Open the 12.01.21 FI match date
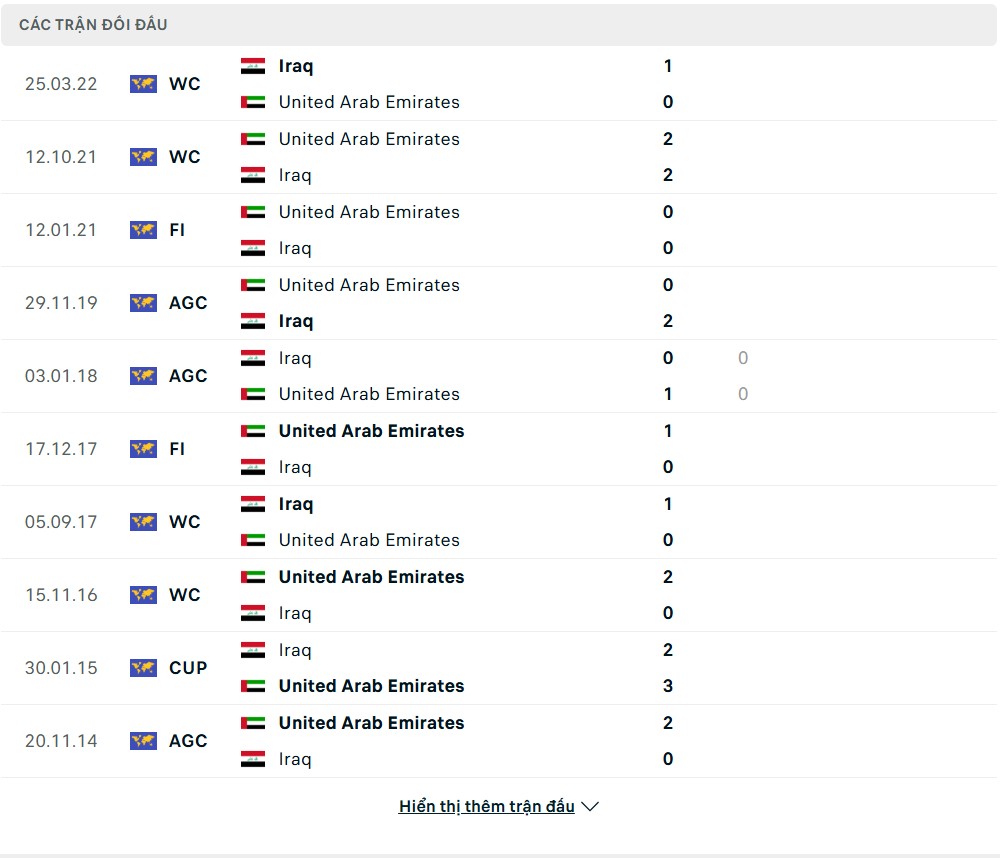This screenshot has width=1000, height=858. 61,230
